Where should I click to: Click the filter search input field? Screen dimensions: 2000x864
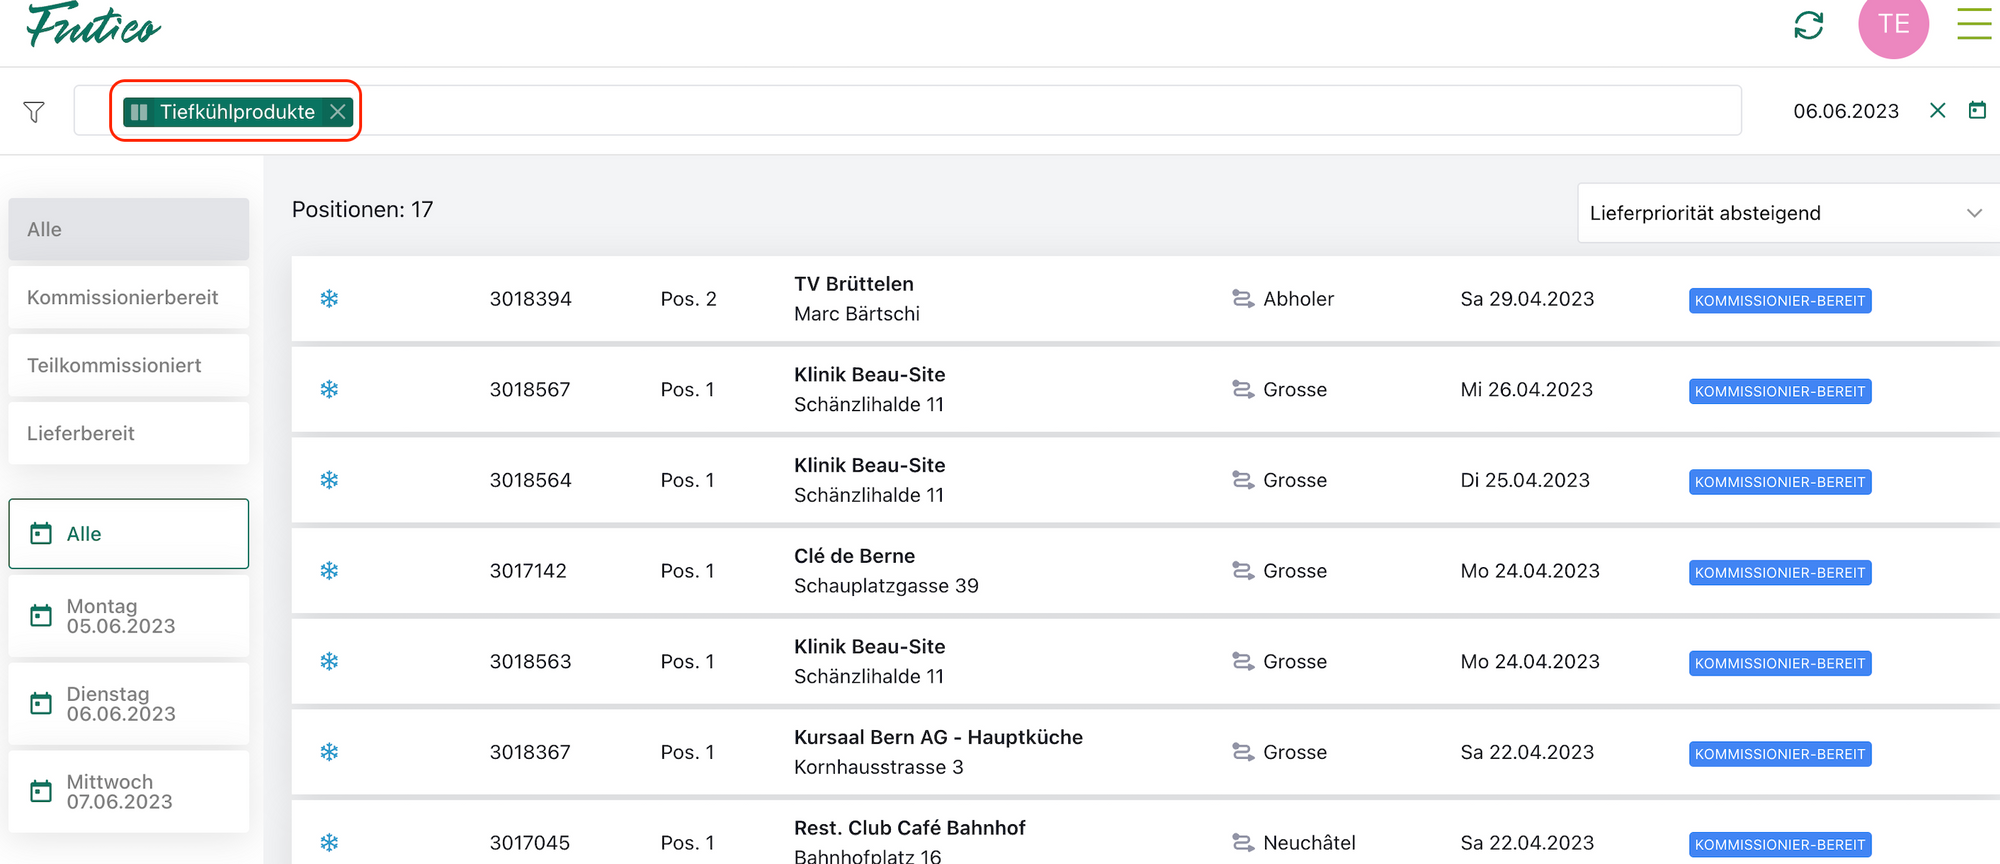click(1000, 111)
